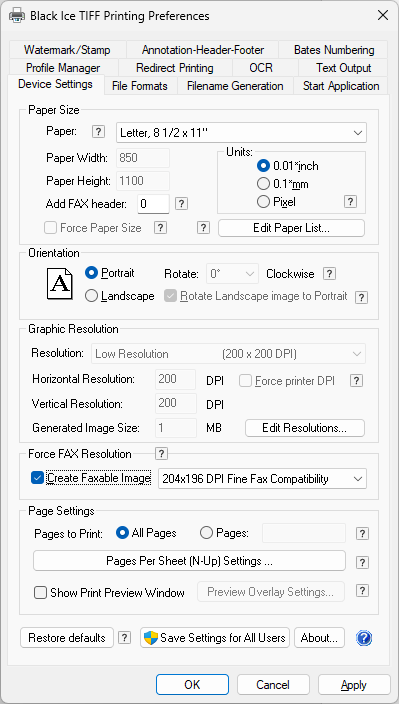Open the Rotate angle dropdown
Image resolution: width=399 pixels, height=704 pixels.
pyautogui.click(x=232, y=273)
